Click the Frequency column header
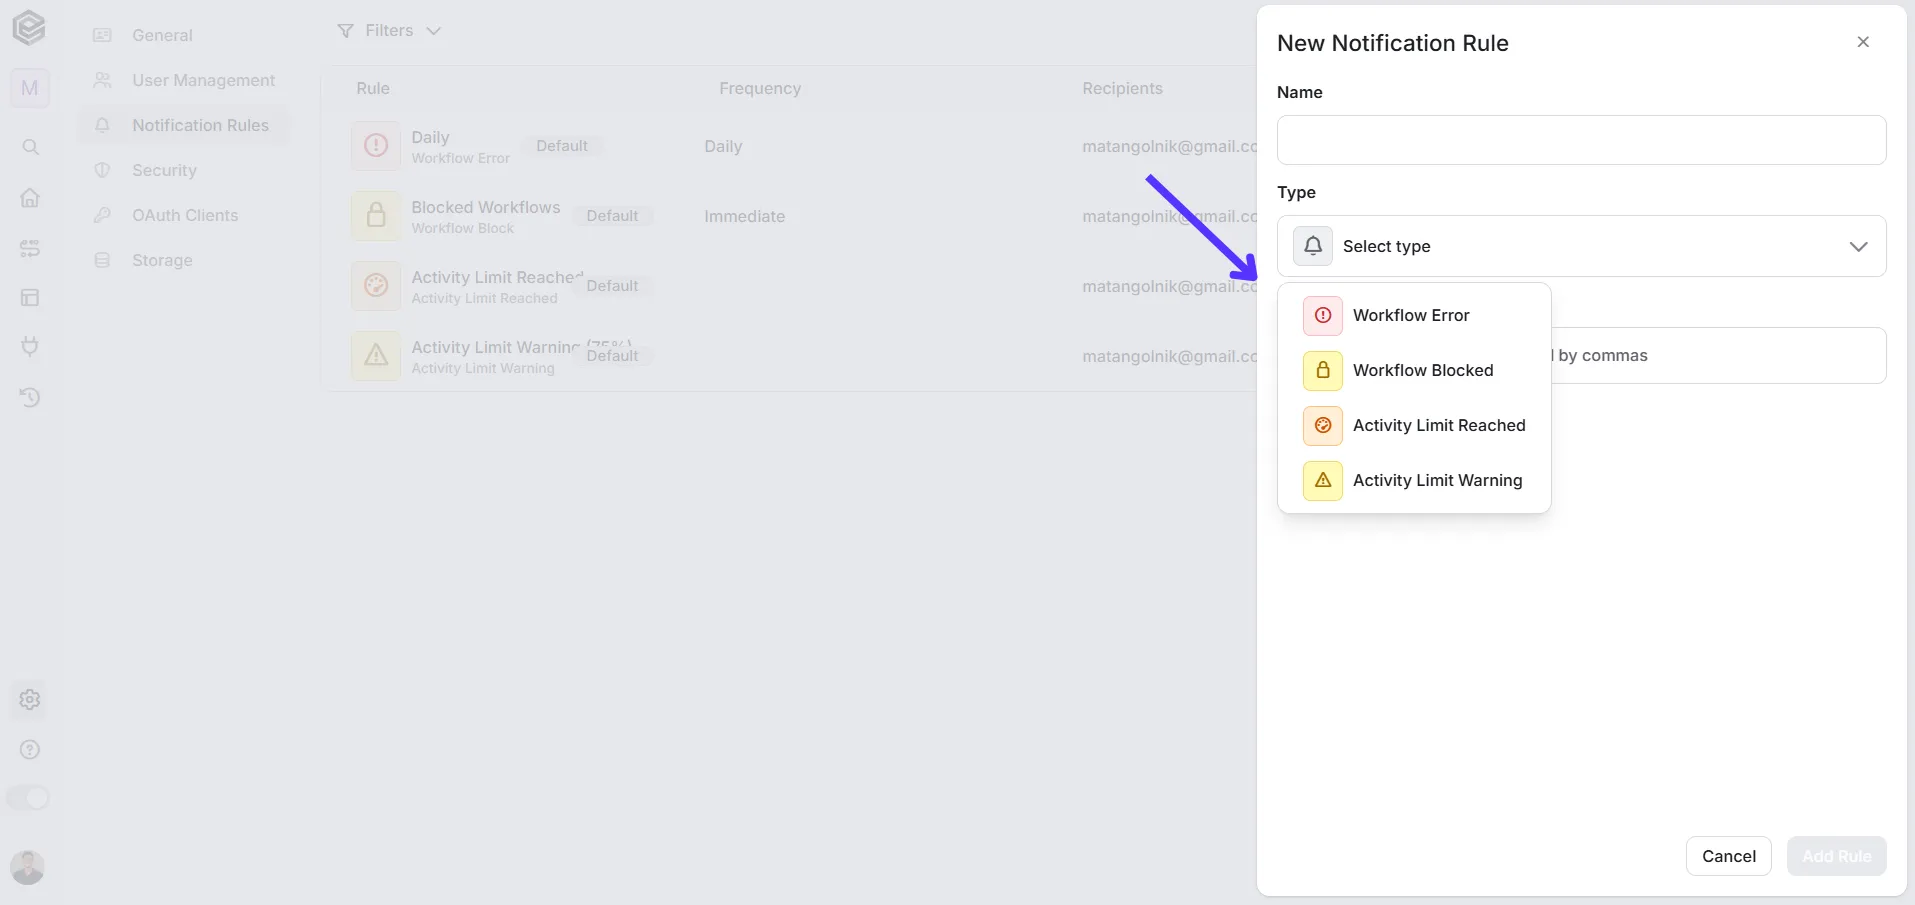The width and height of the screenshot is (1915, 905). point(760,88)
